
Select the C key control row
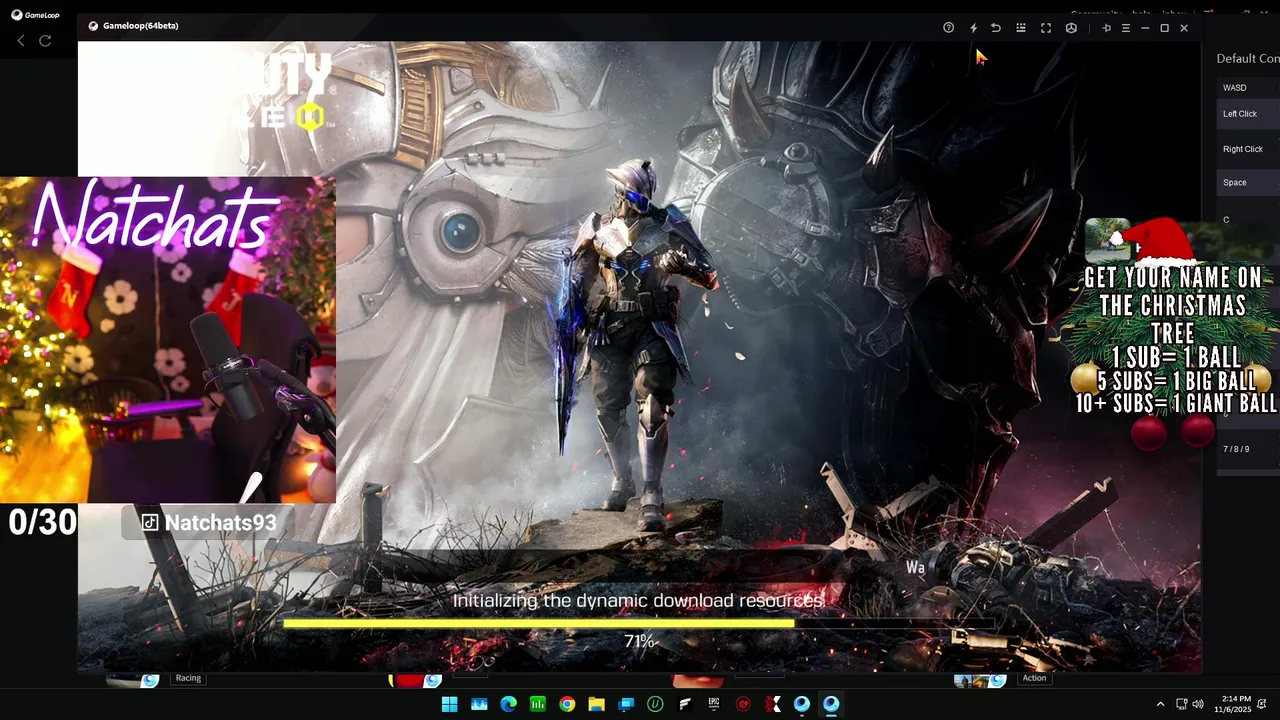click(1249, 219)
